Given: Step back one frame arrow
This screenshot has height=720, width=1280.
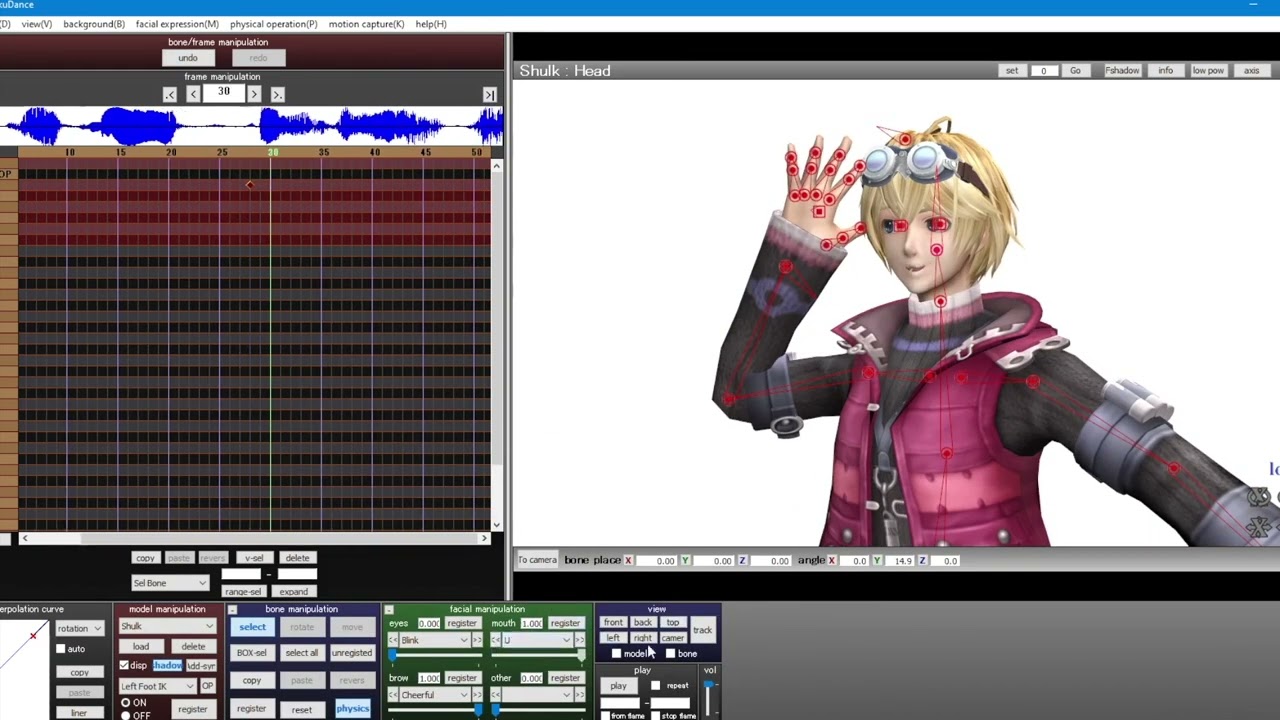Looking at the screenshot, I should [x=193, y=94].
